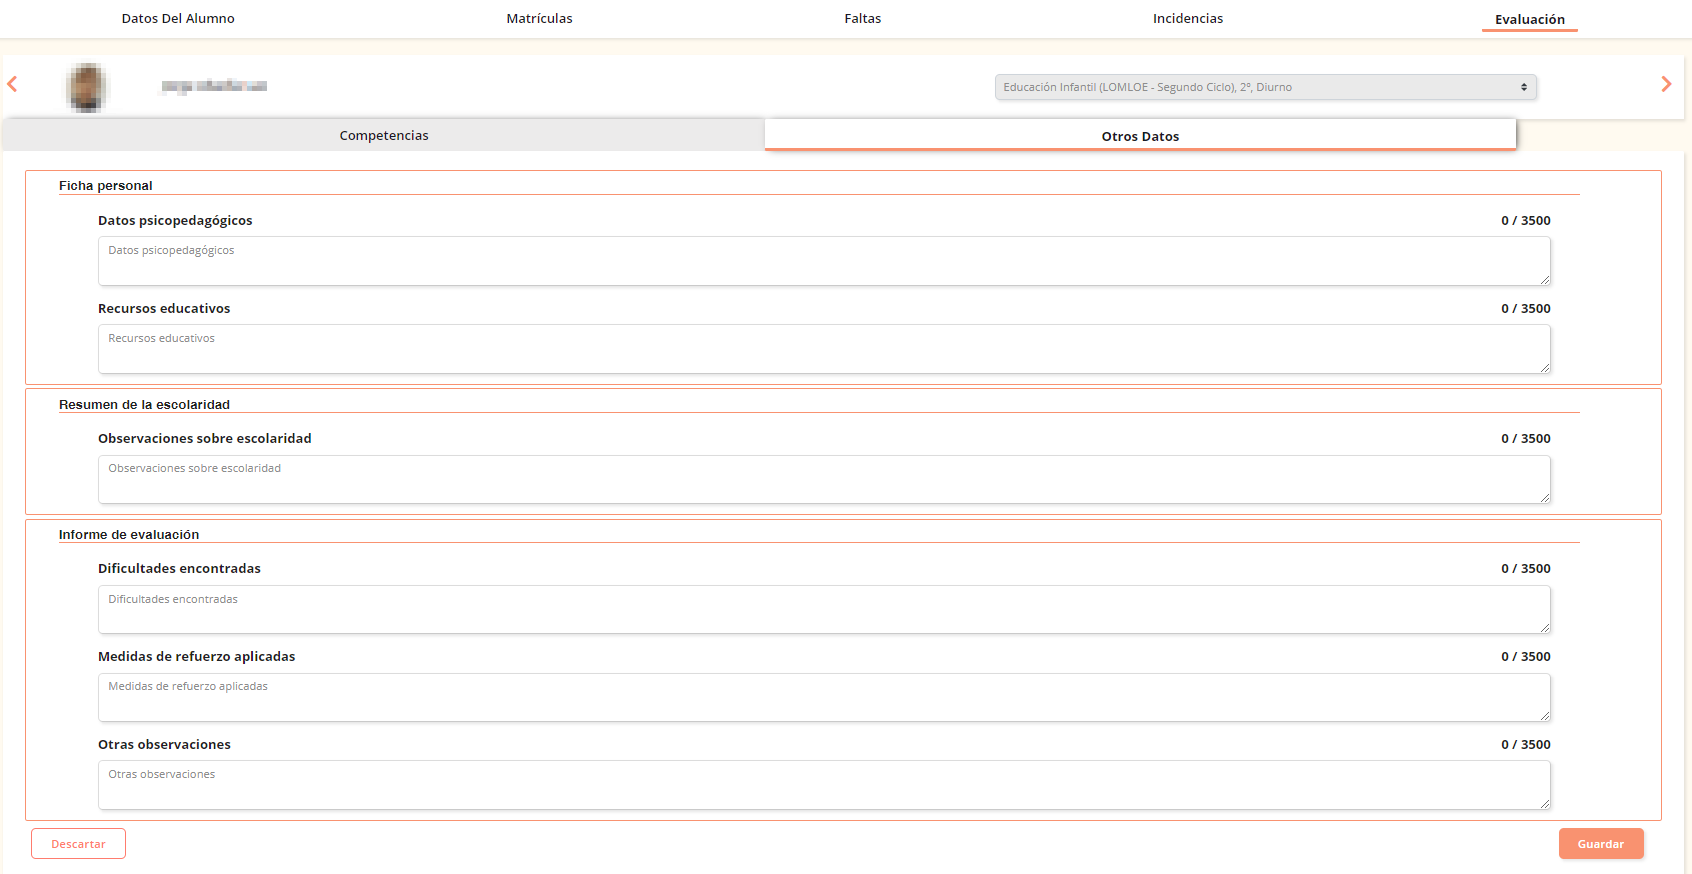Click the Dificultades encontradas field label
Screen dimensions: 1692x874
(x=179, y=569)
